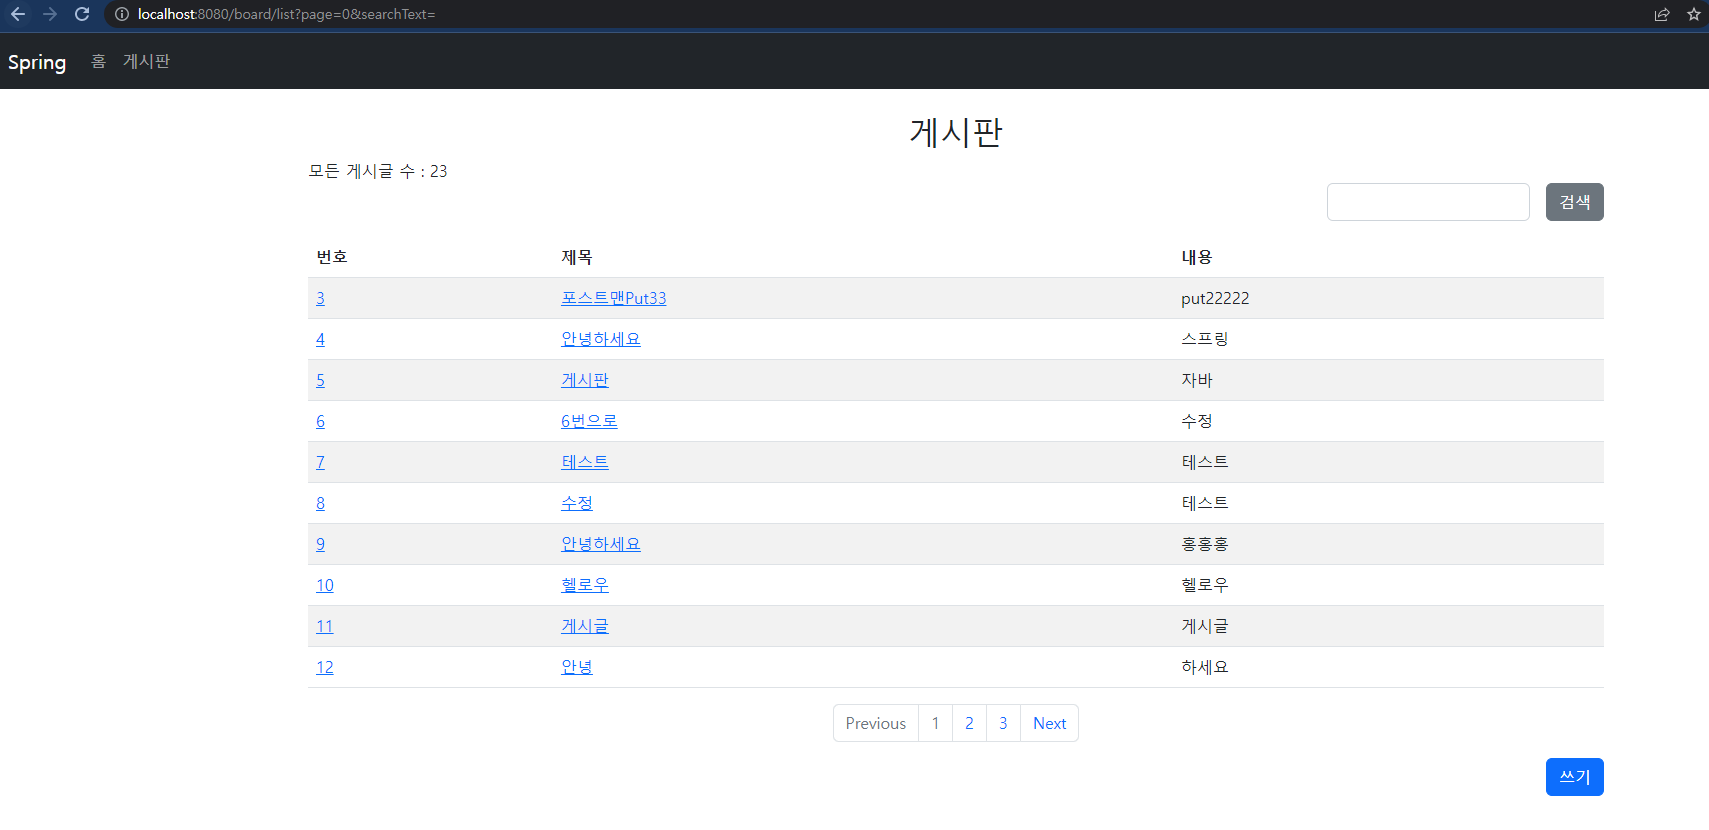This screenshot has width=1709, height=830.
Task: Focus the search text field
Action: coord(1428,202)
